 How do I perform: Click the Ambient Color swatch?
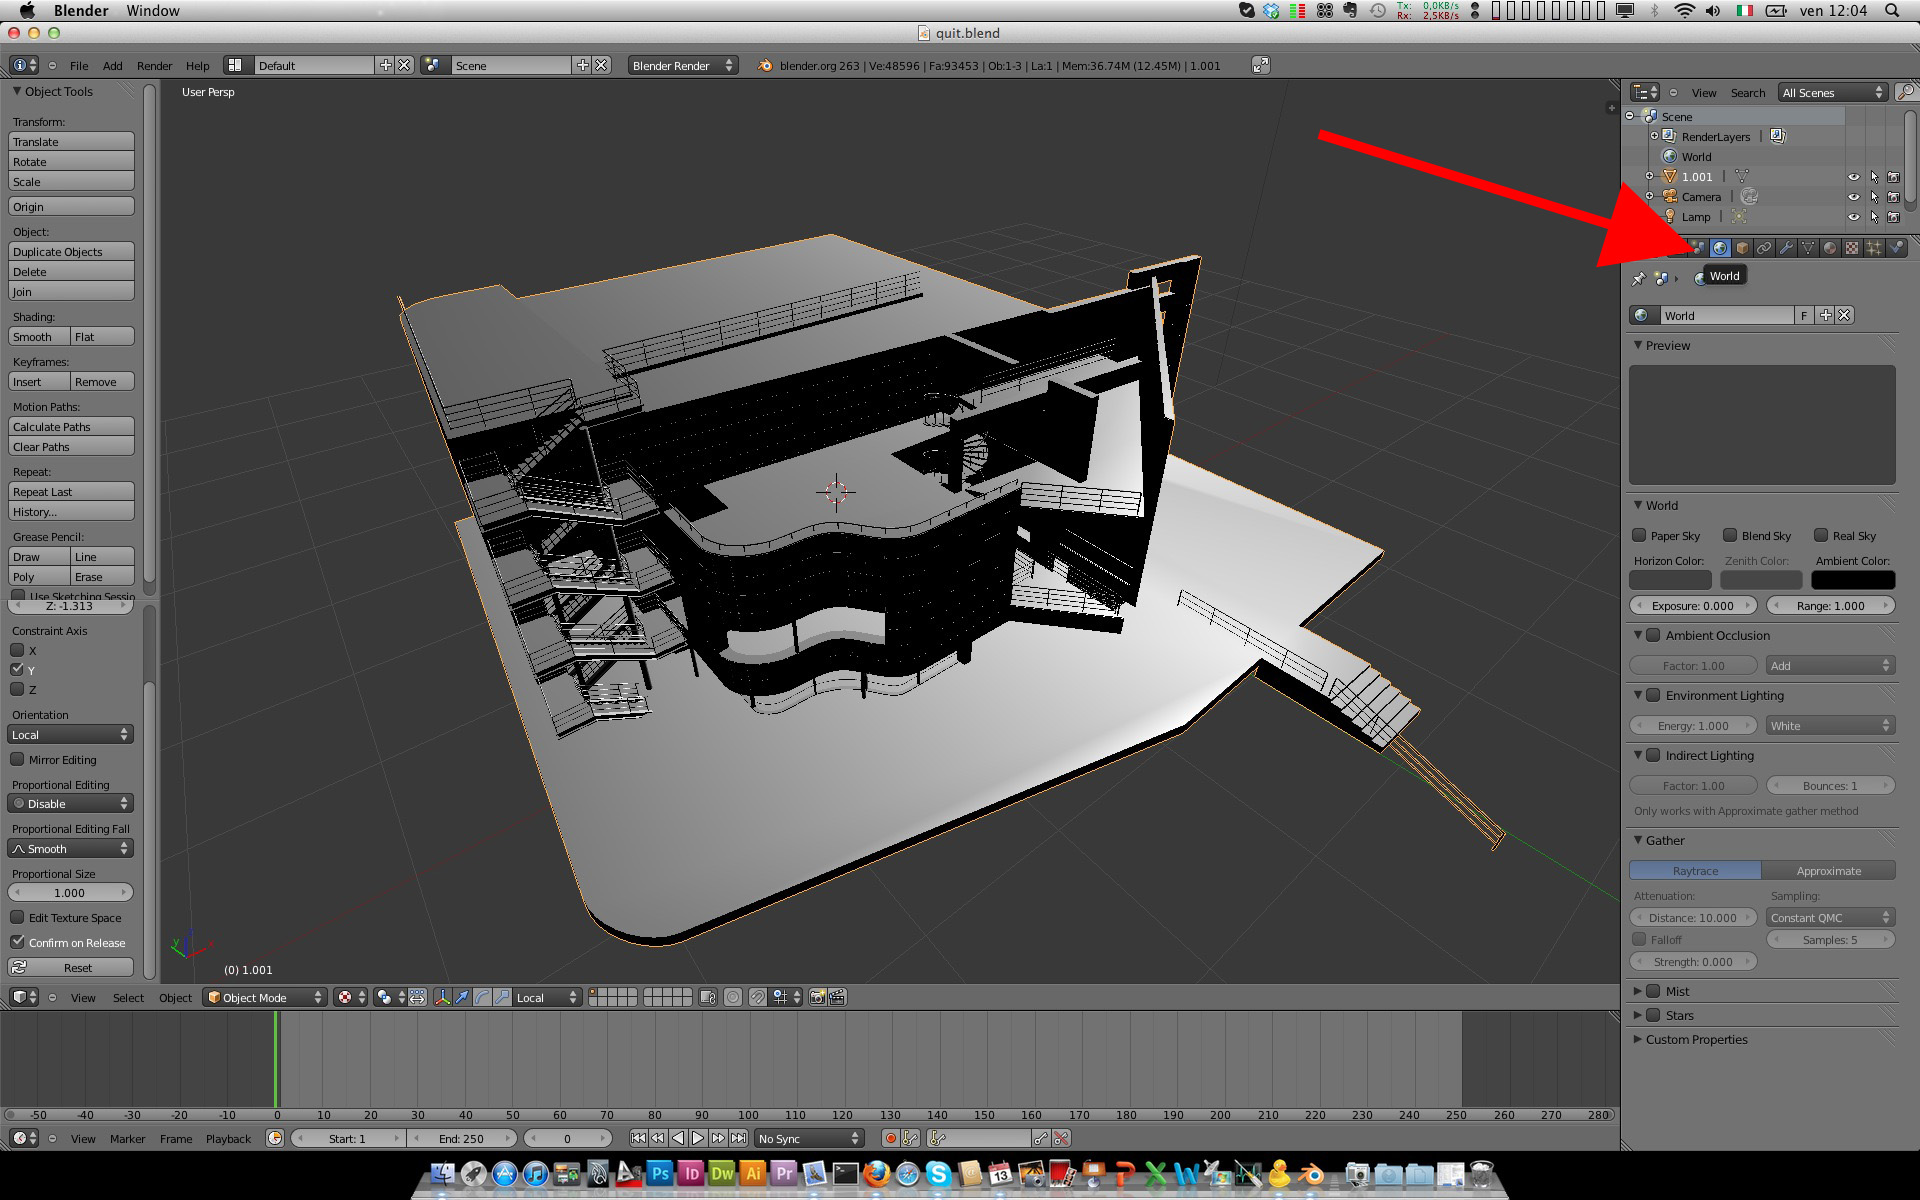coord(1853,580)
